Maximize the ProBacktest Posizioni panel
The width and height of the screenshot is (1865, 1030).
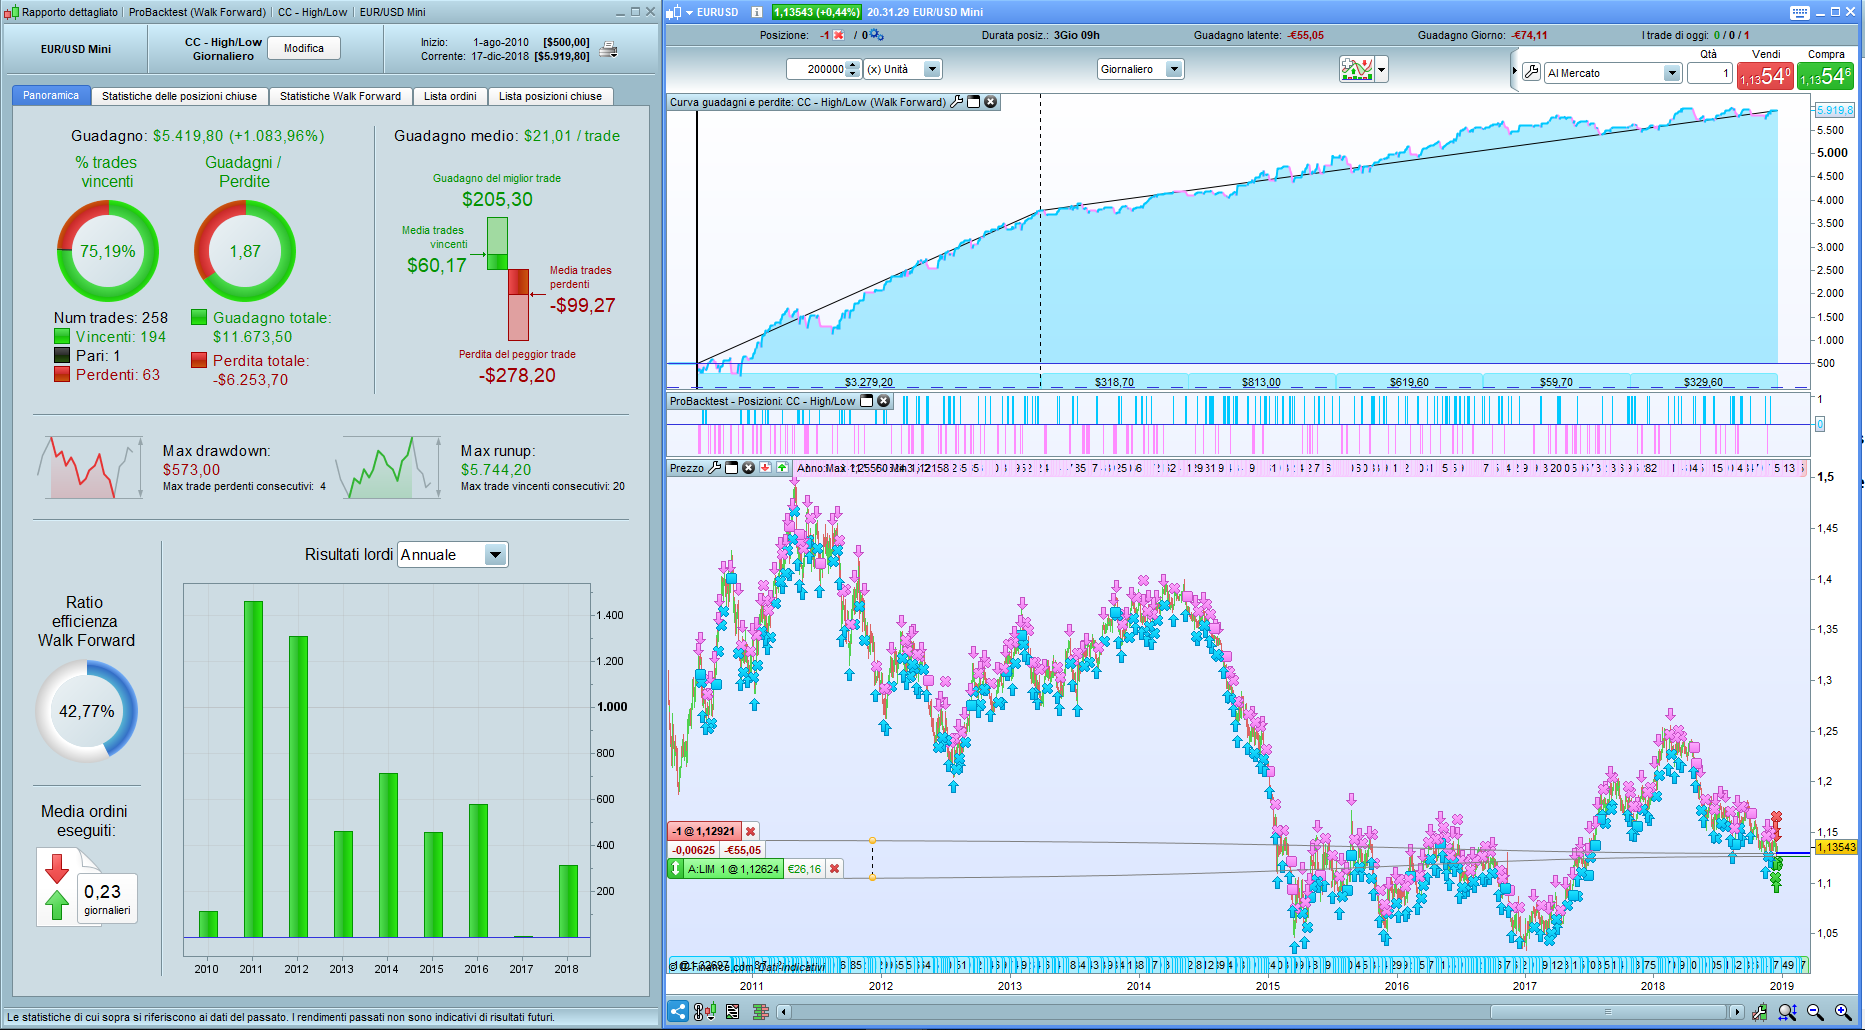tap(867, 401)
